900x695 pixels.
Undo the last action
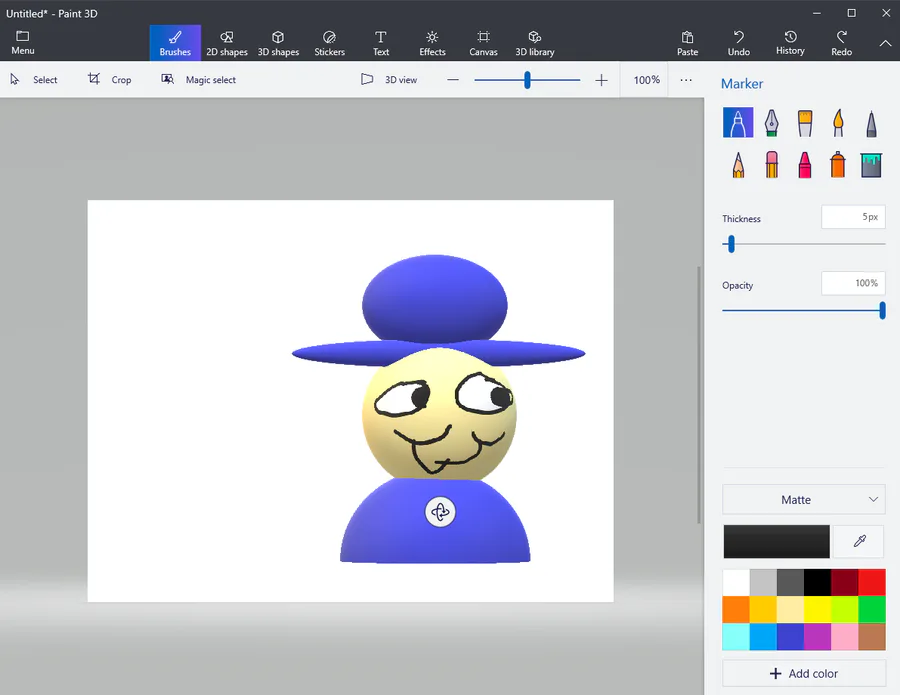[739, 43]
